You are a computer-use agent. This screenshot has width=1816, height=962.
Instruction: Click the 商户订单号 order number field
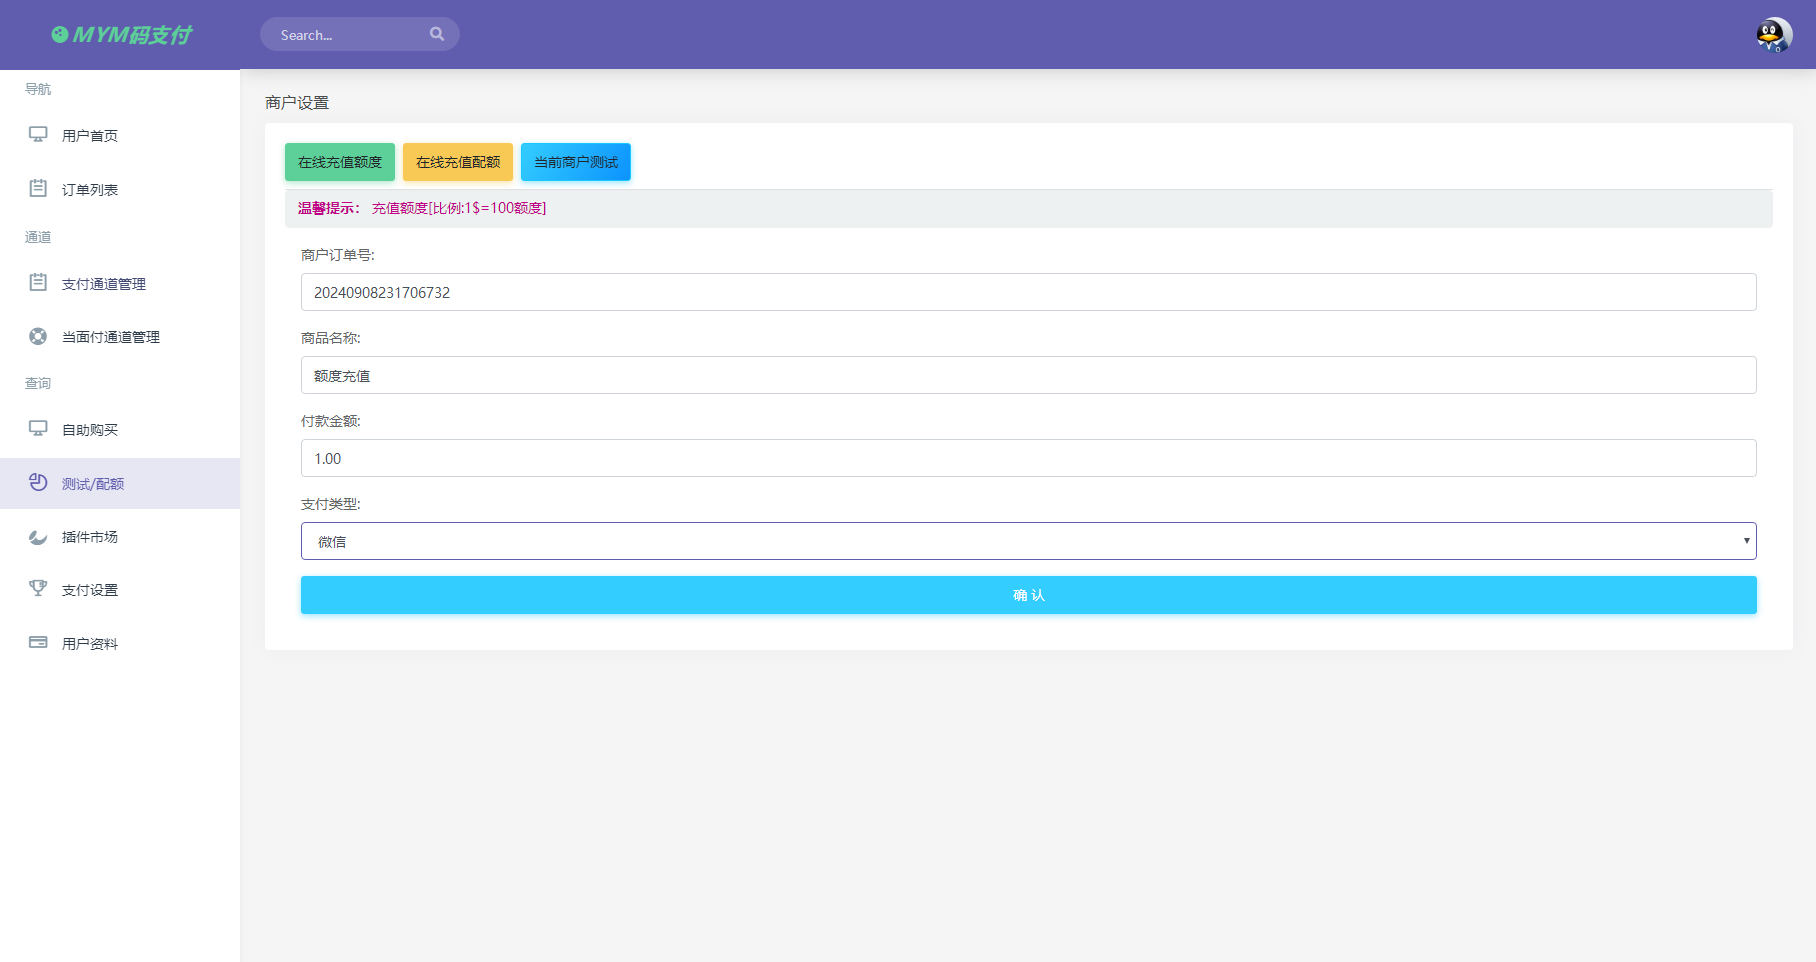tap(1027, 292)
